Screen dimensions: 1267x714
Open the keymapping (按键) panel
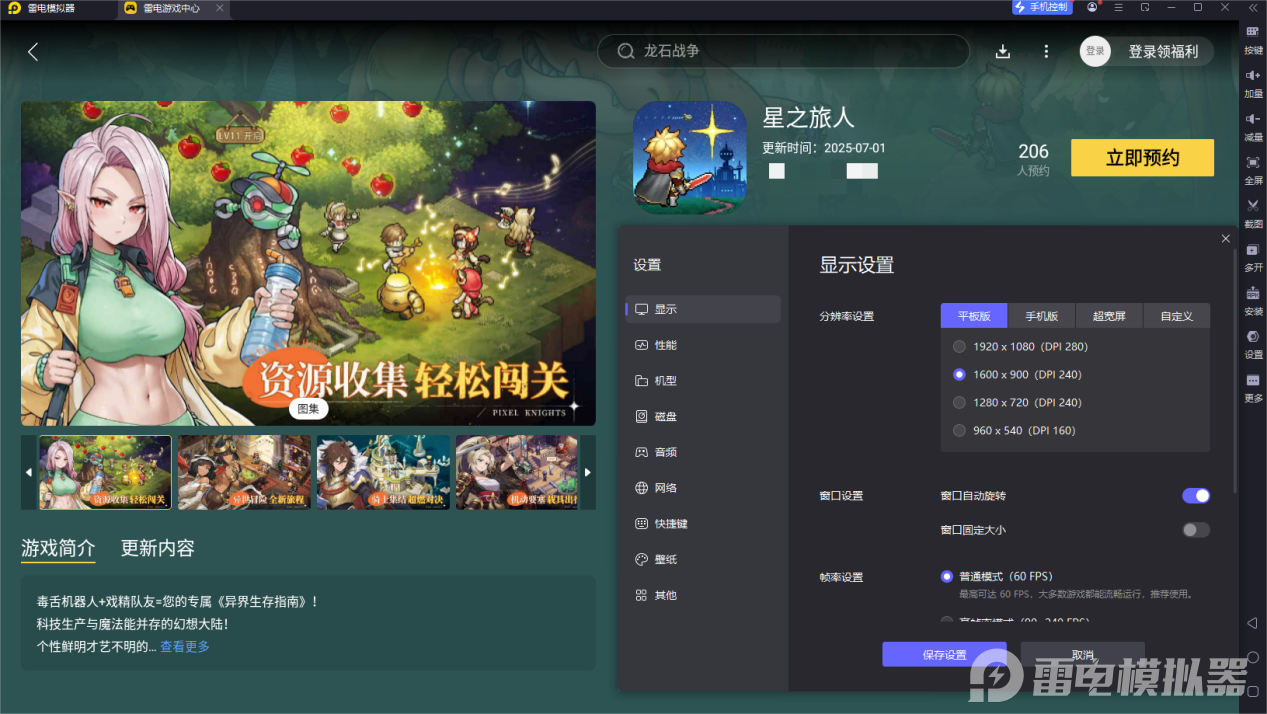[x=1252, y=40]
